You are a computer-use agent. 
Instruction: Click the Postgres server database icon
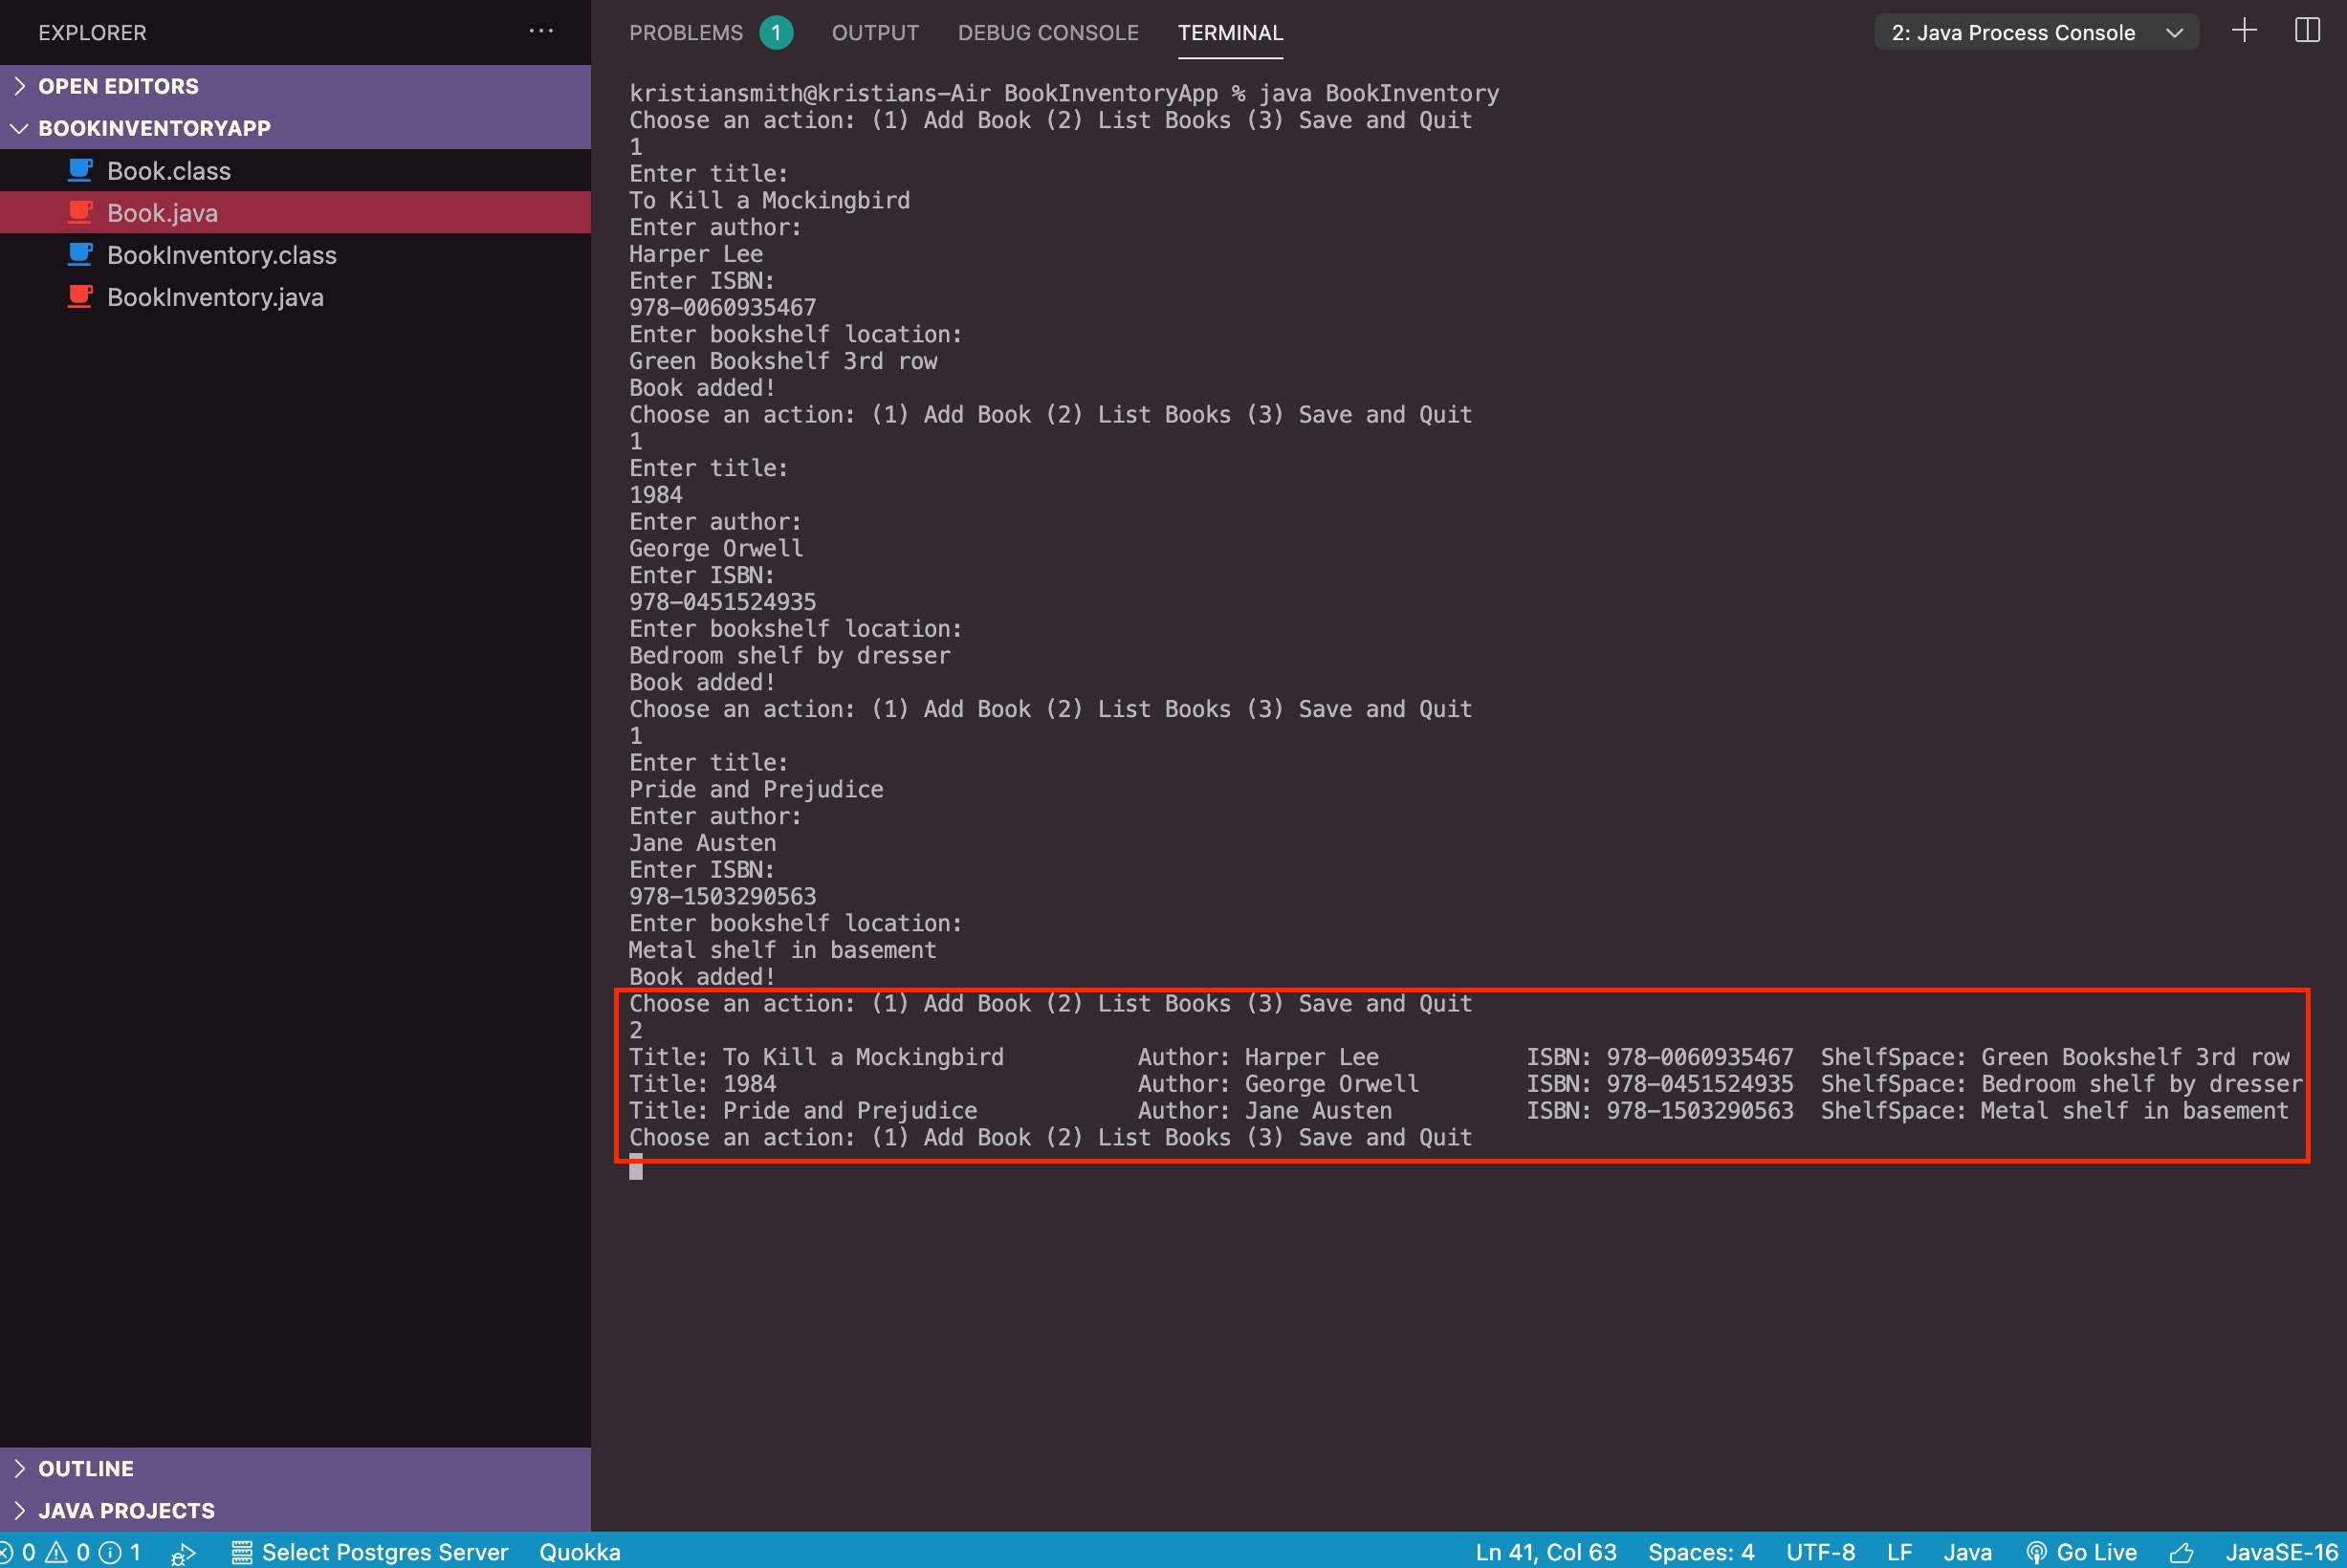(x=241, y=1552)
